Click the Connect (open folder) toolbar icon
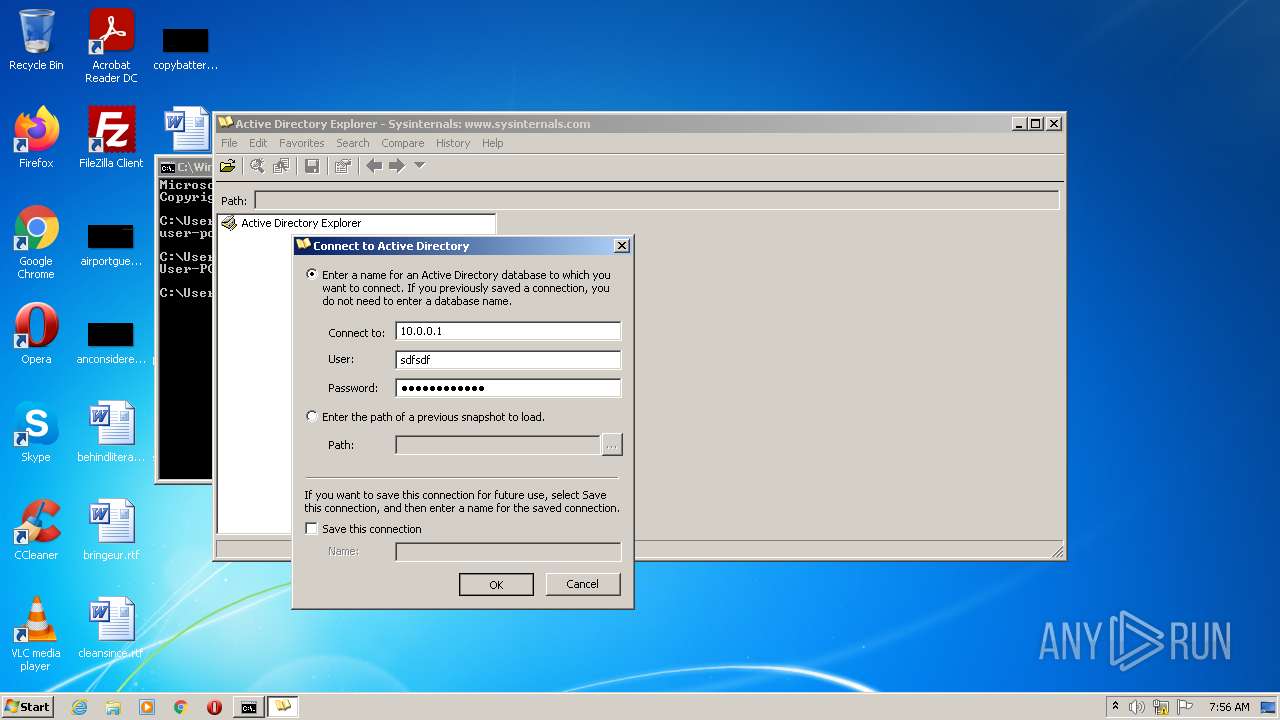The width and height of the screenshot is (1280, 720). pos(228,166)
